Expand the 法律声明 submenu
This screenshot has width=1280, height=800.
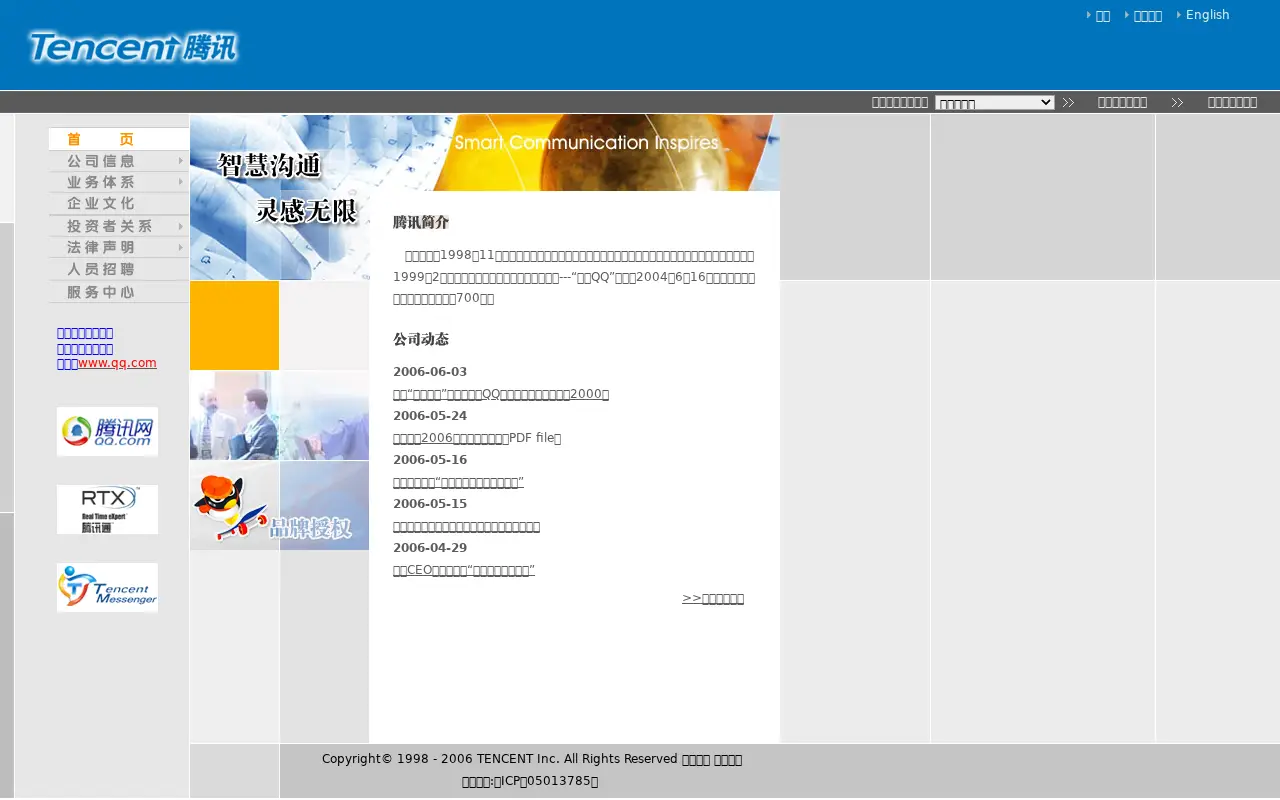(119, 247)
